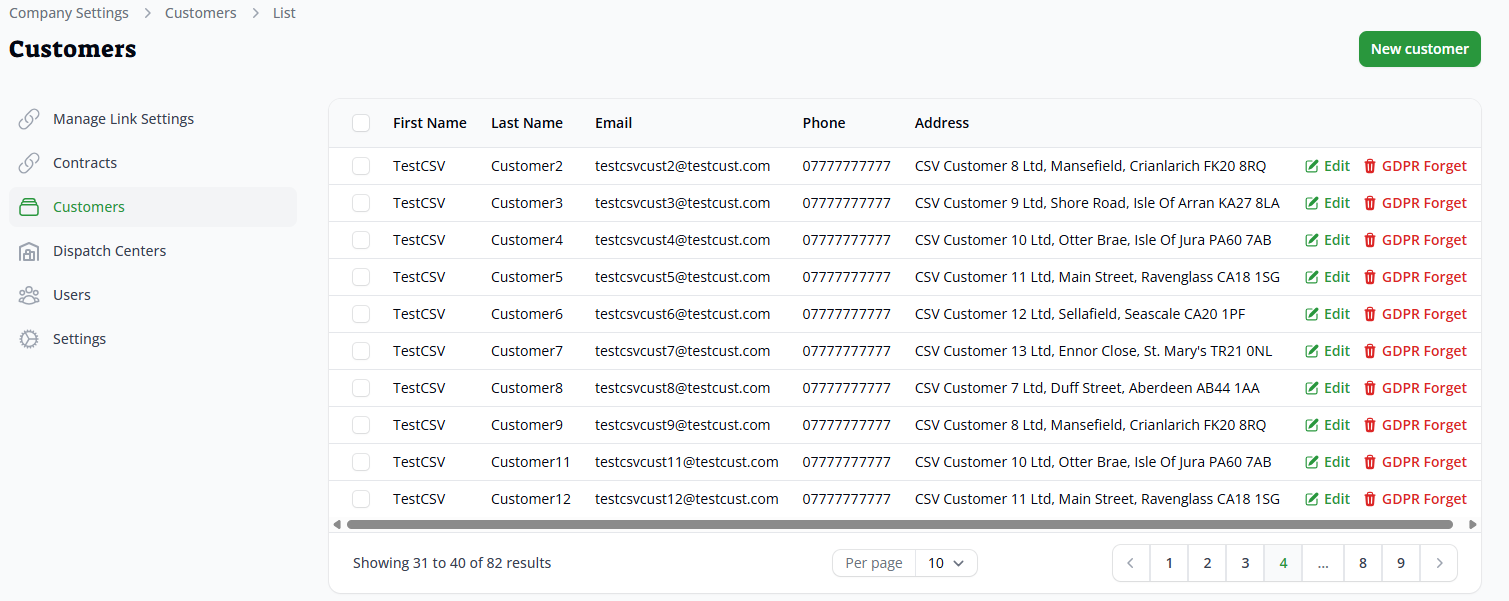Click the Users group icon in sidebar

[30, 295]
